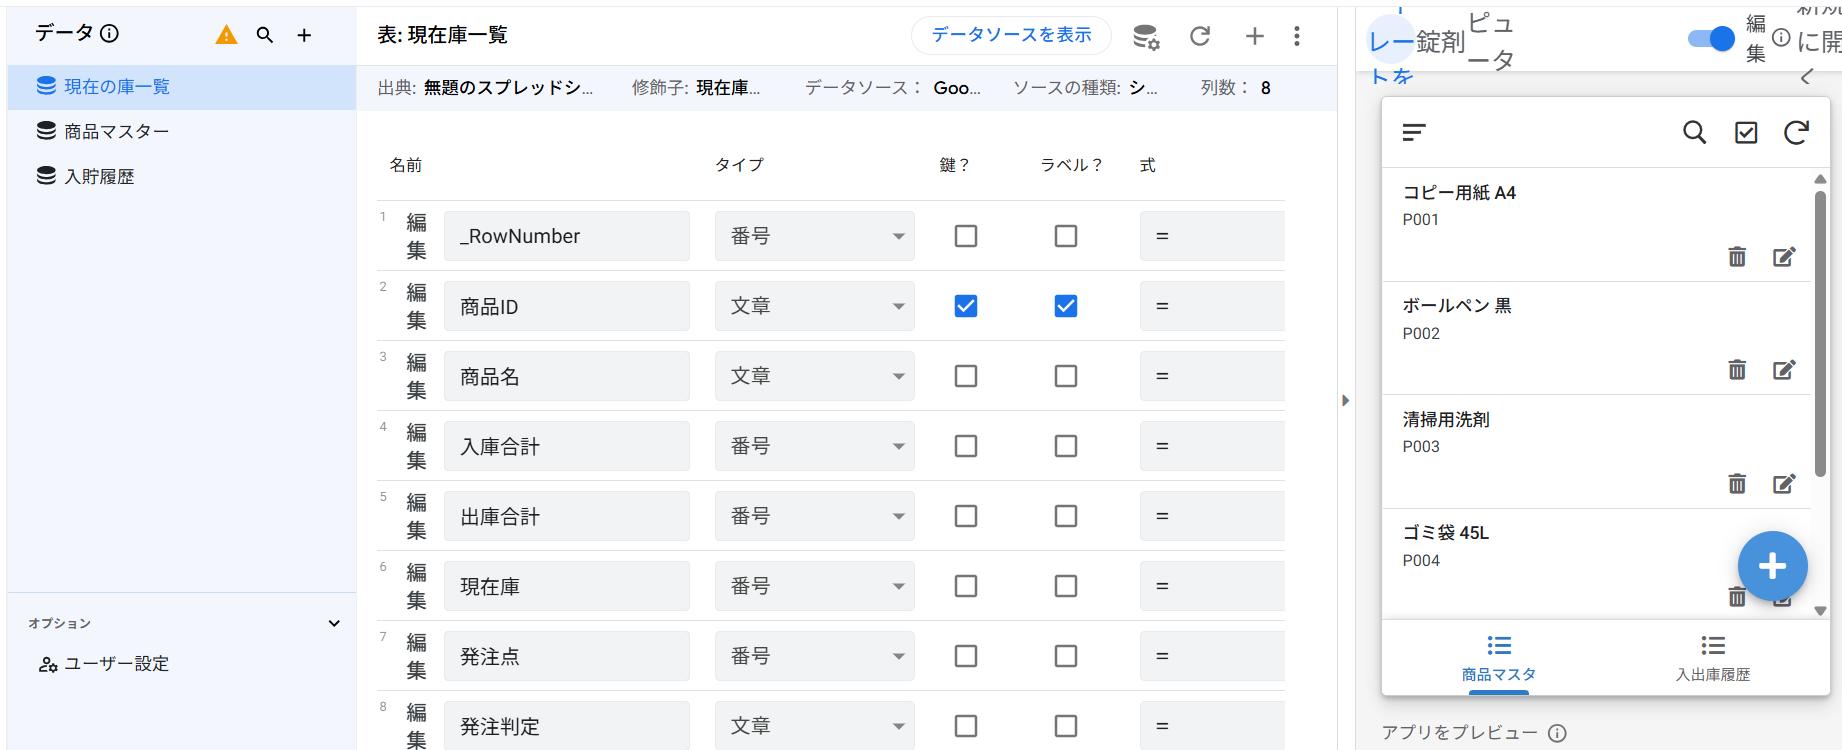Viewport: 1842px width, 750px height.
Task: Edit the 商品ID column definition
Action: [x=416, y=306]
